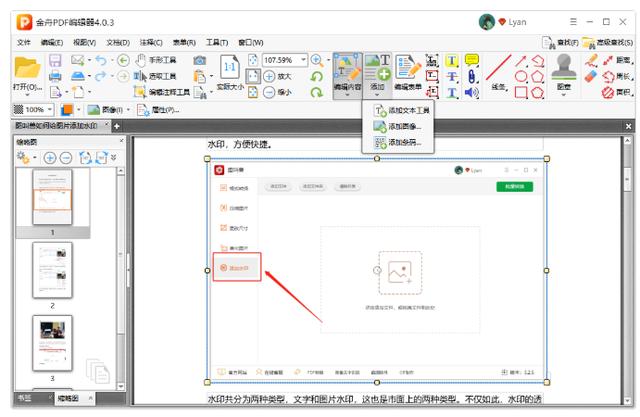Viewport: 640px width, 417px height.
Task: Choose the edit annotation tool (编辑注释工具)
Action: point(162,92)
